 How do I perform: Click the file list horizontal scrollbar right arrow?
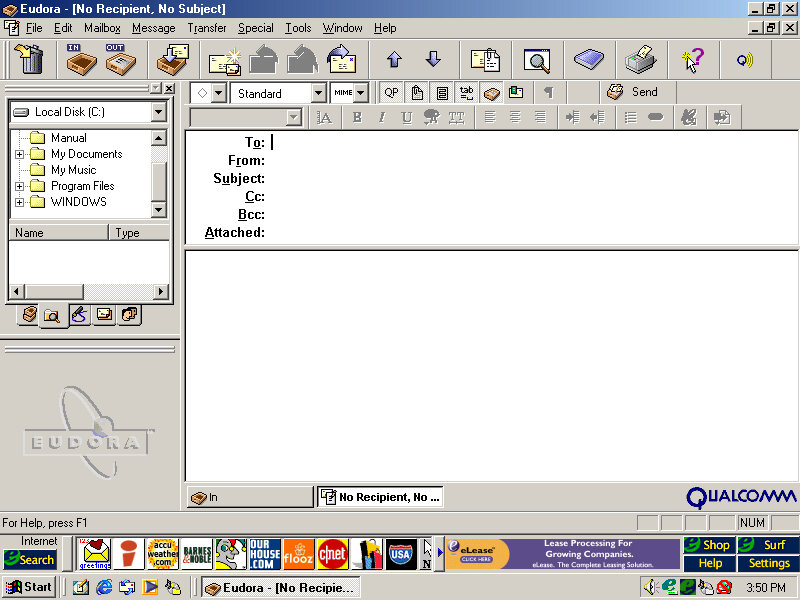162,291
